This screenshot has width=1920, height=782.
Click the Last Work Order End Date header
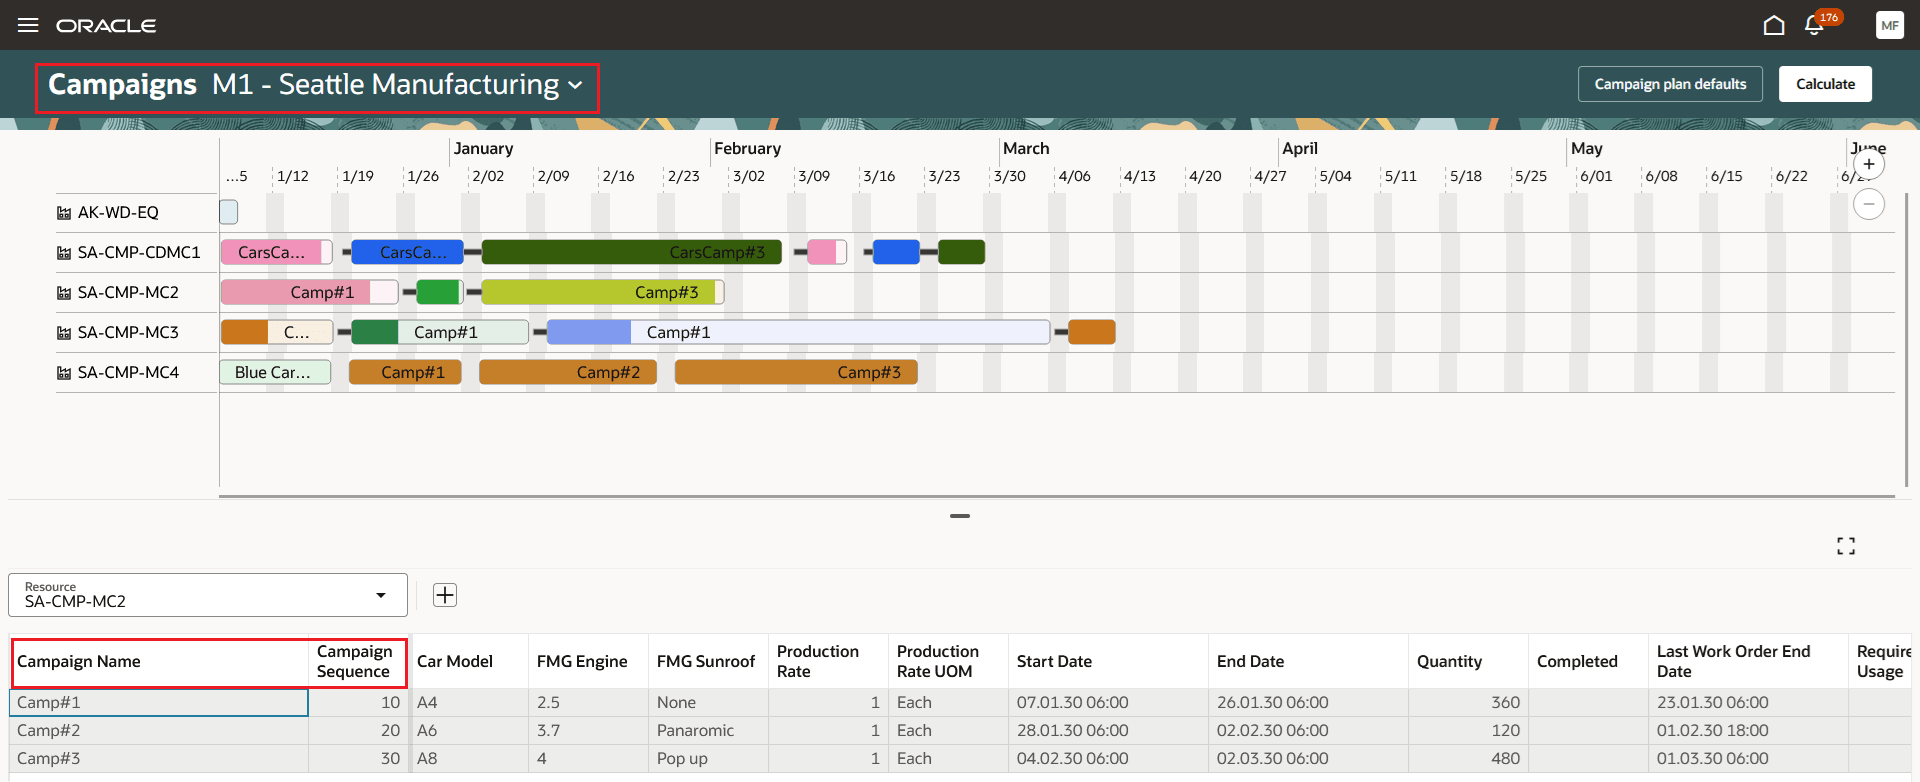point(1748,661)
